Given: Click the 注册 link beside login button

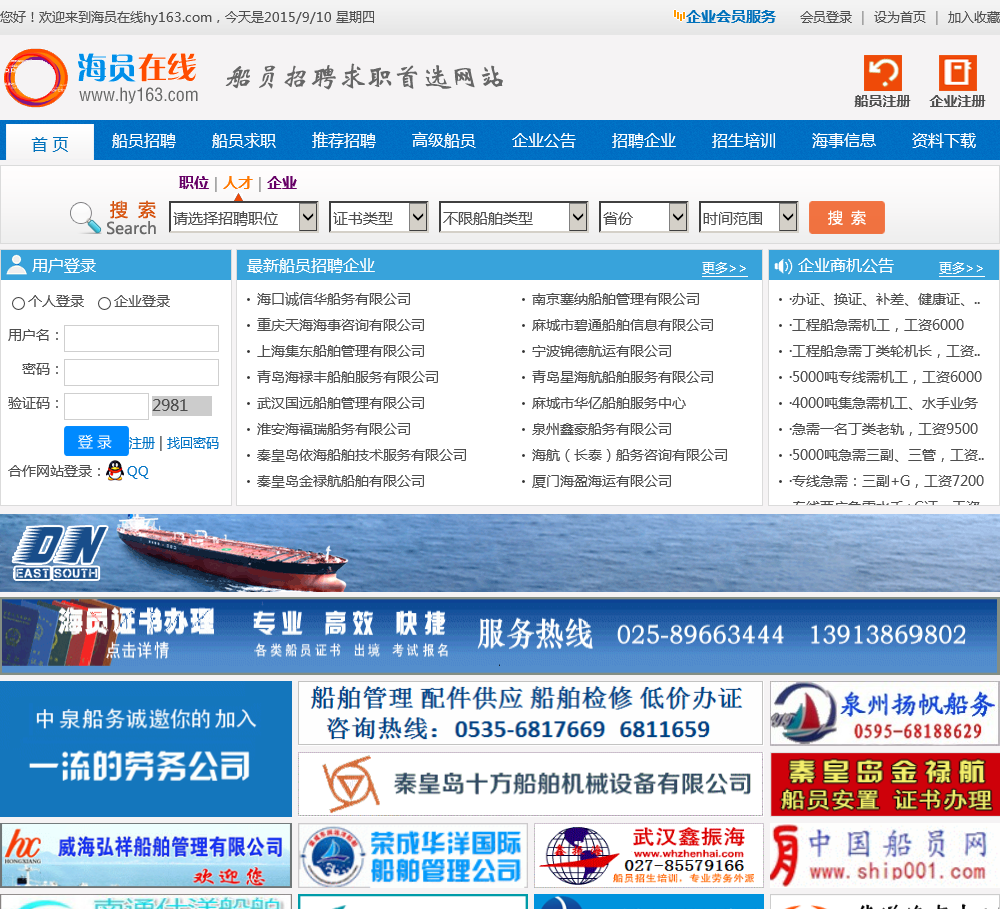Looking at the screenshot, I should point(142,443).
